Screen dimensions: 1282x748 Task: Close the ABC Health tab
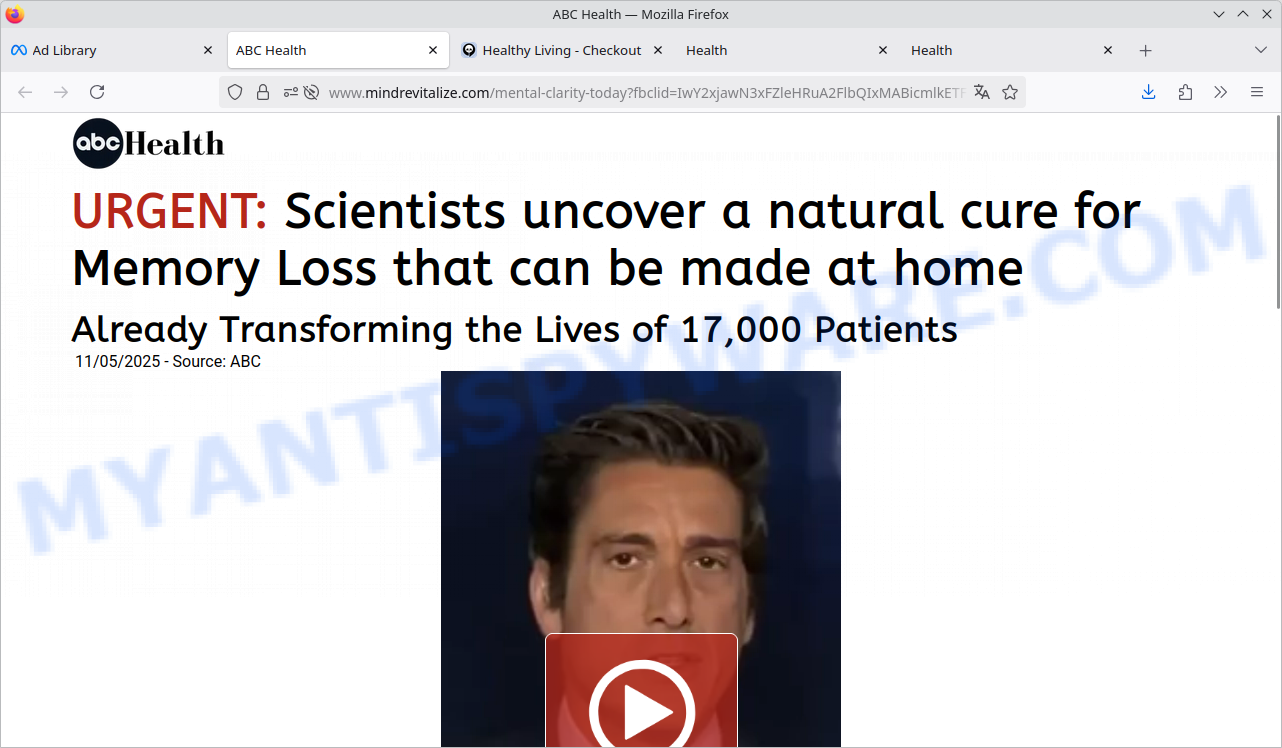(433, 50)
